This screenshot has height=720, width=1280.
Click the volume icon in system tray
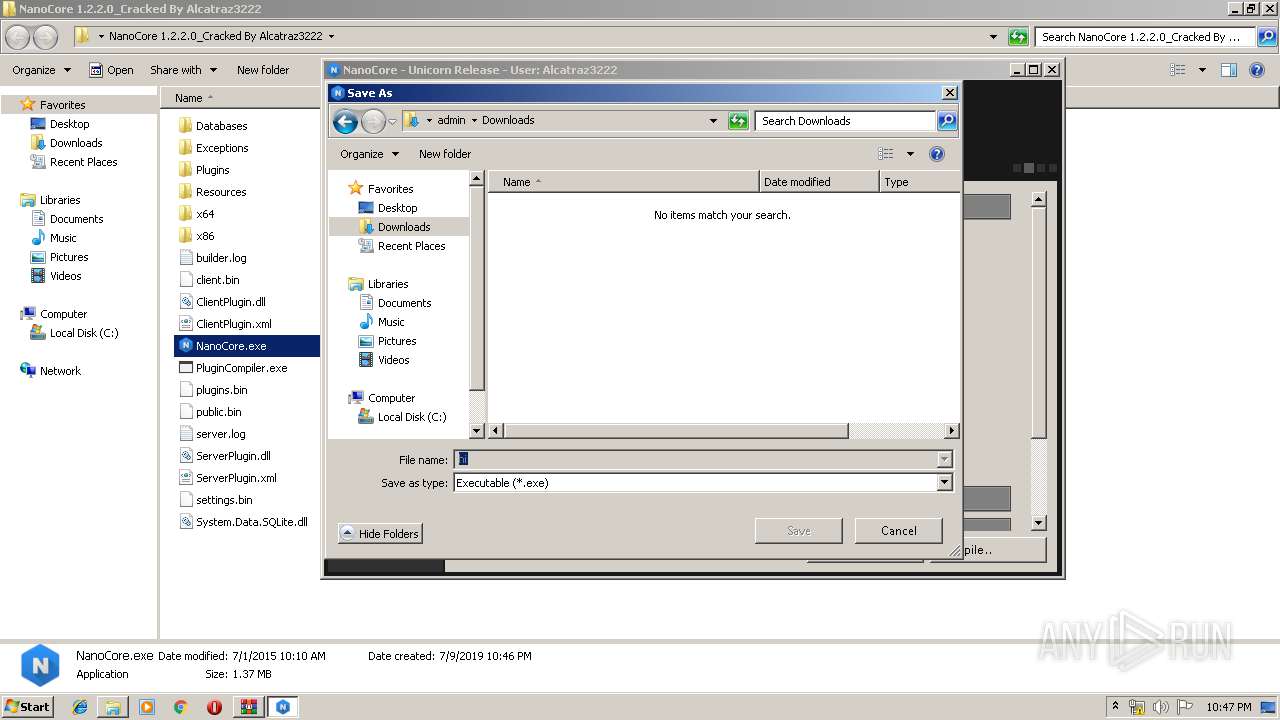[1161, 707]
